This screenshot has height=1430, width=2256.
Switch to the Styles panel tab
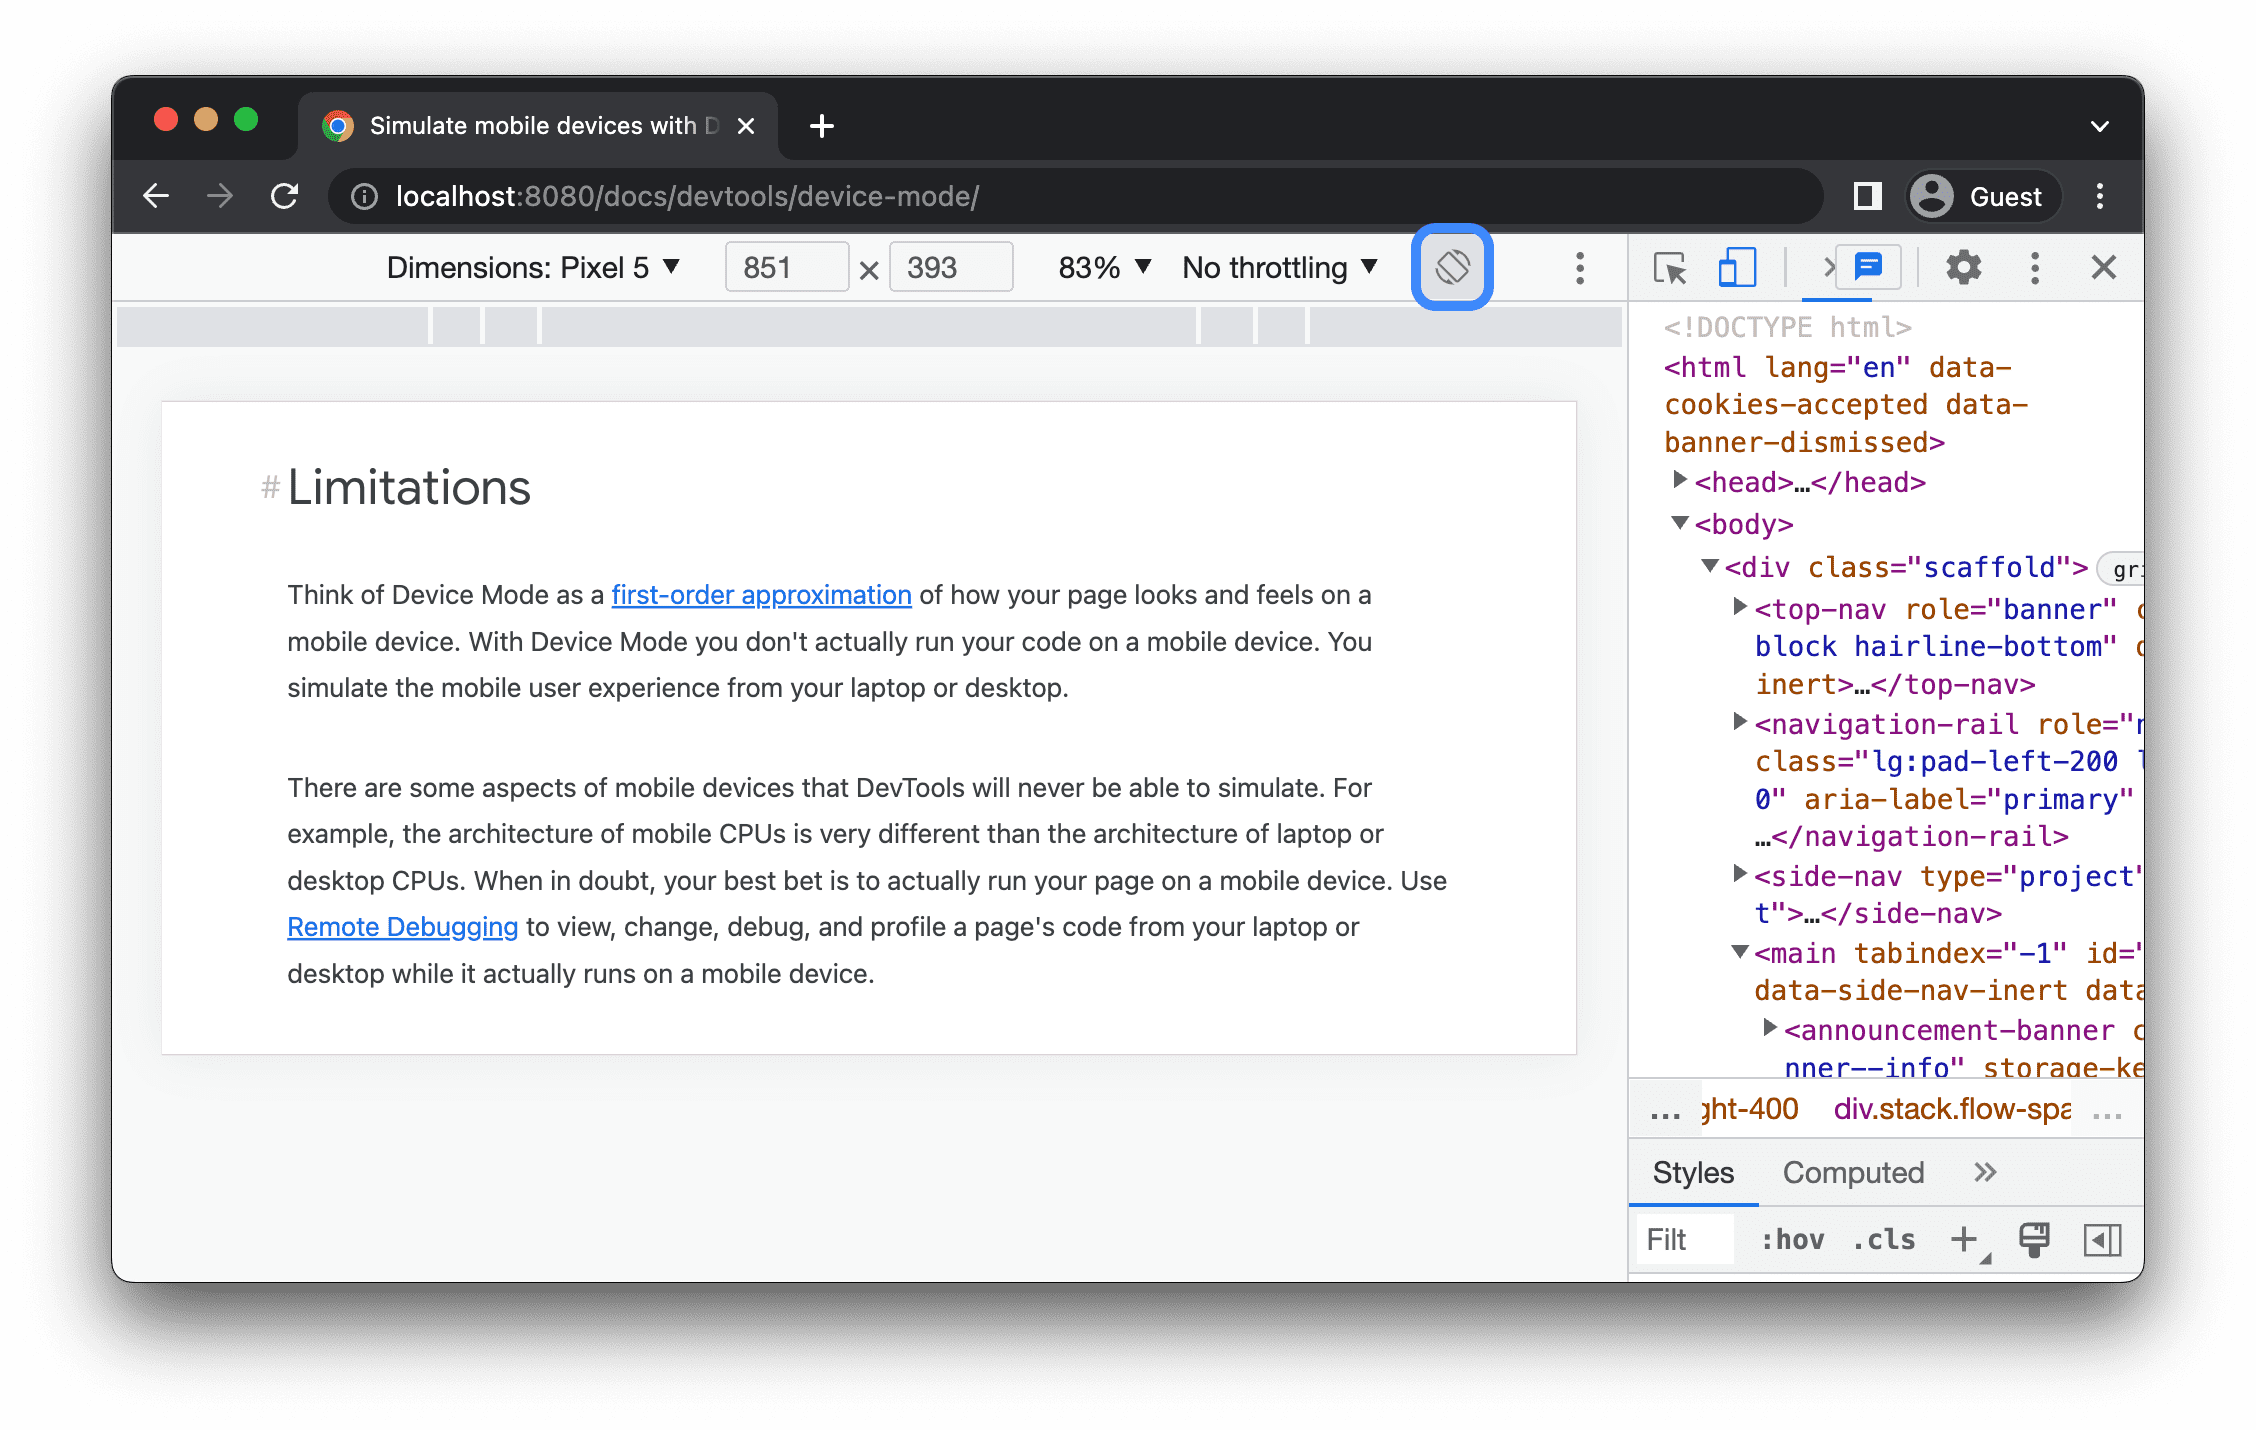(x=1690, y=1172)
